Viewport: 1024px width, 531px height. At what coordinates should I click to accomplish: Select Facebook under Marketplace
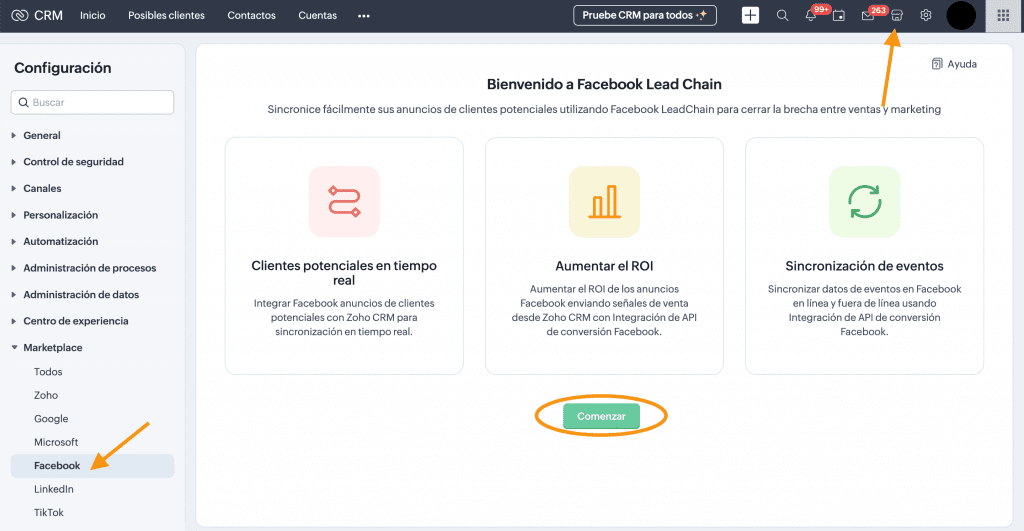click(x=92, y=466)
